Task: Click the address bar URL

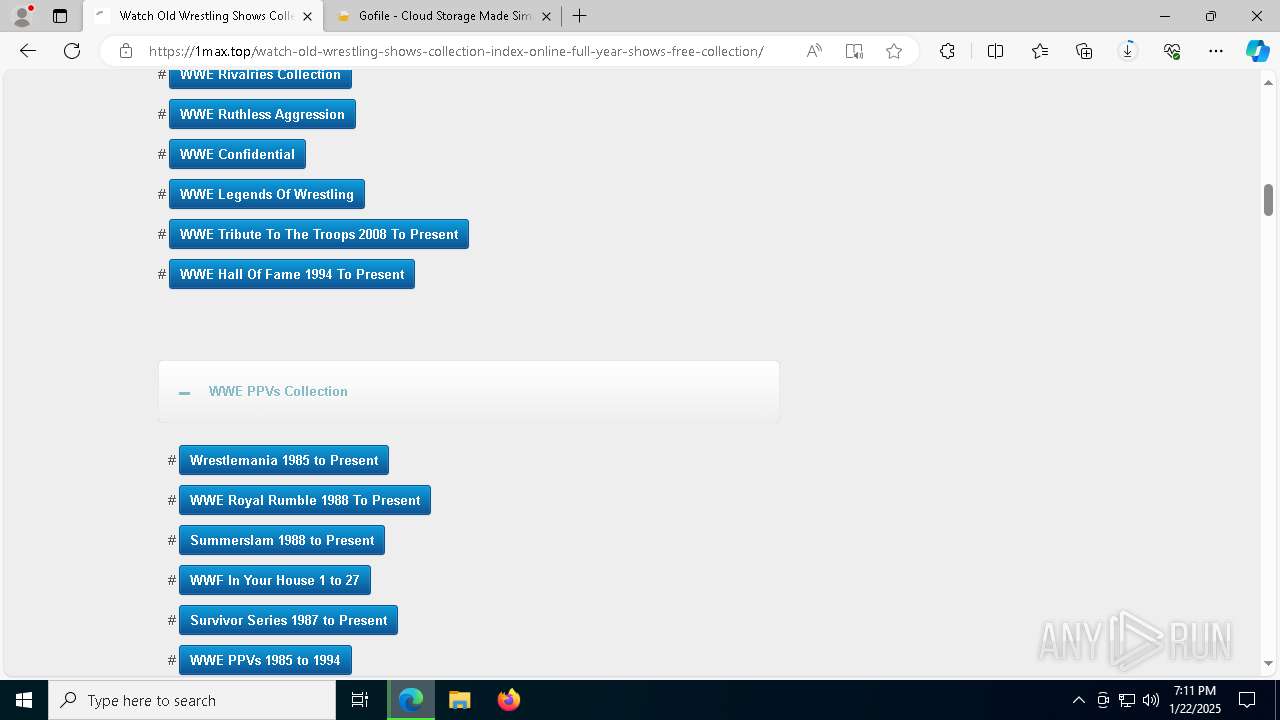Action: (456, 51)
